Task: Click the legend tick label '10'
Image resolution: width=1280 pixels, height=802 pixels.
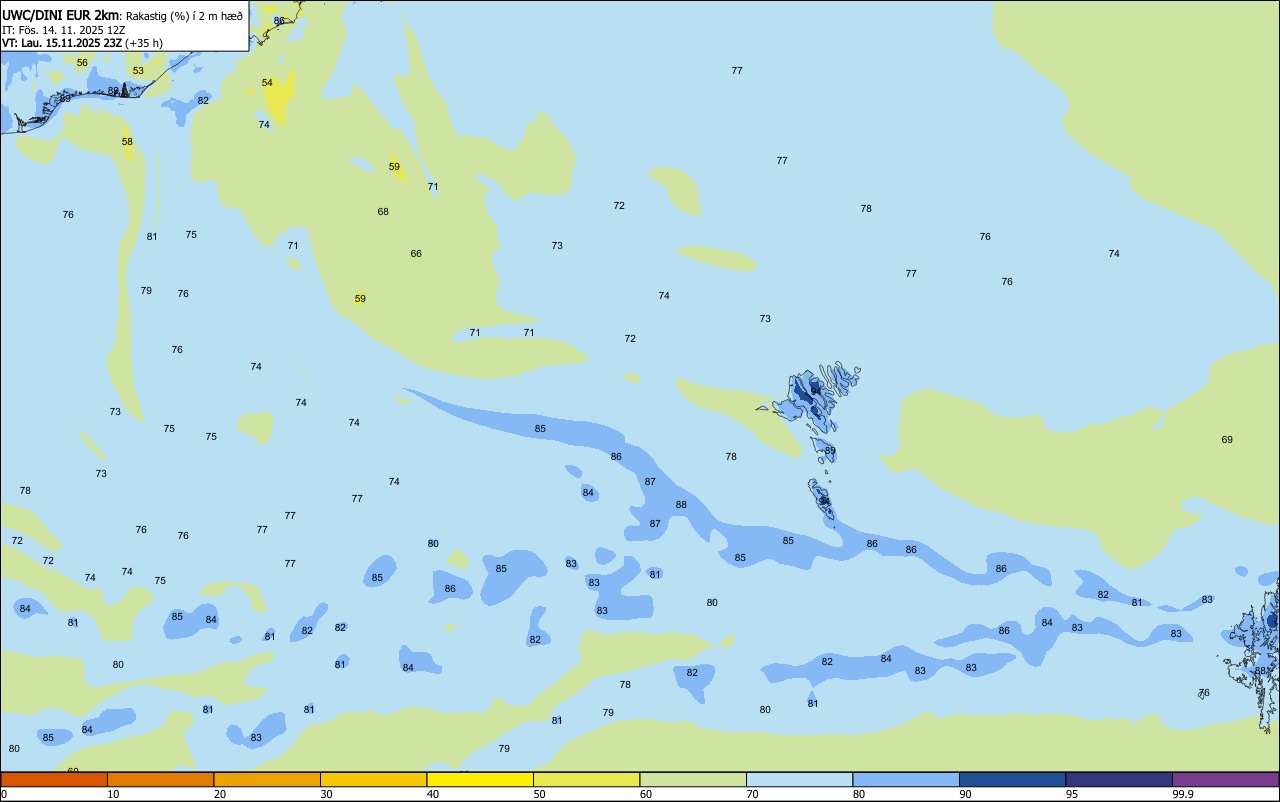Action: pyautogui.click(x=113, y=794)
